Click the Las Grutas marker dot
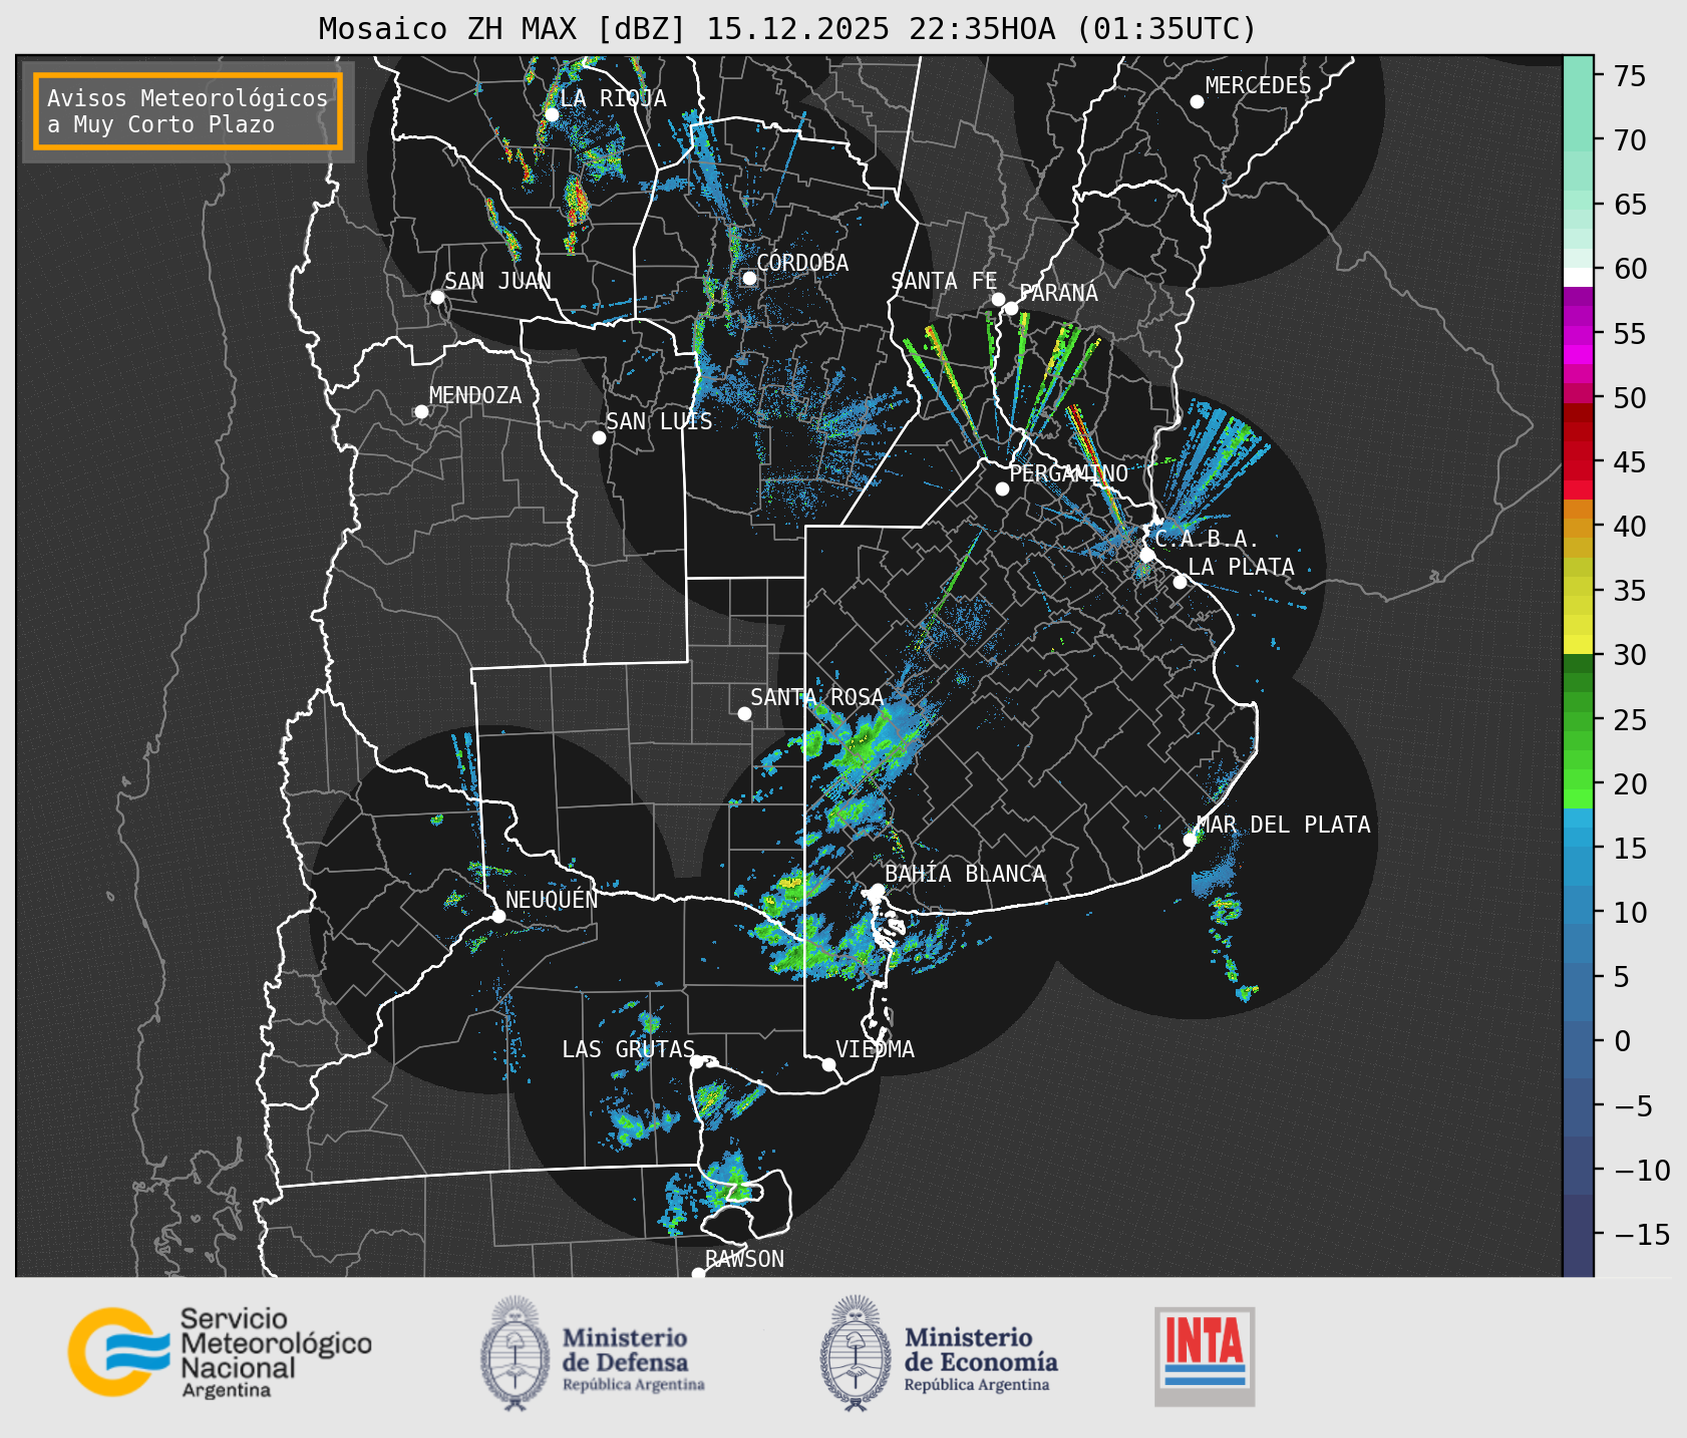The height and width of the screenshot is (1438, 1687). click(x=697, y=1061)
